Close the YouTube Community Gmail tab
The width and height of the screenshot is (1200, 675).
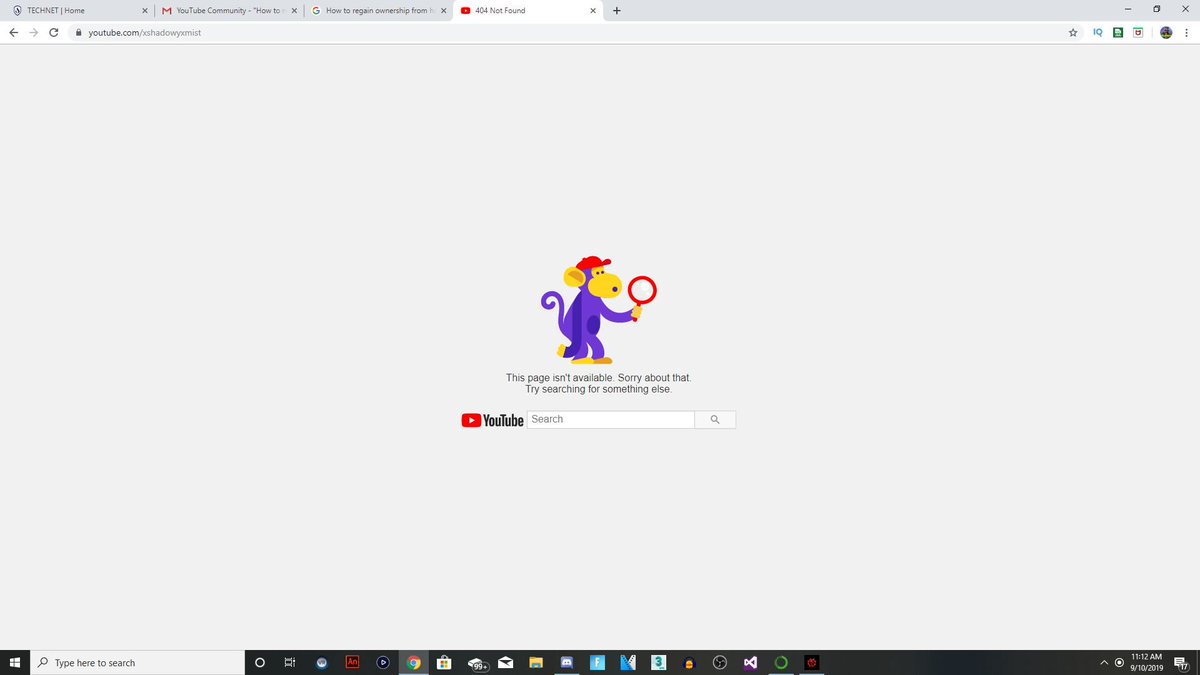coord(294,11)
